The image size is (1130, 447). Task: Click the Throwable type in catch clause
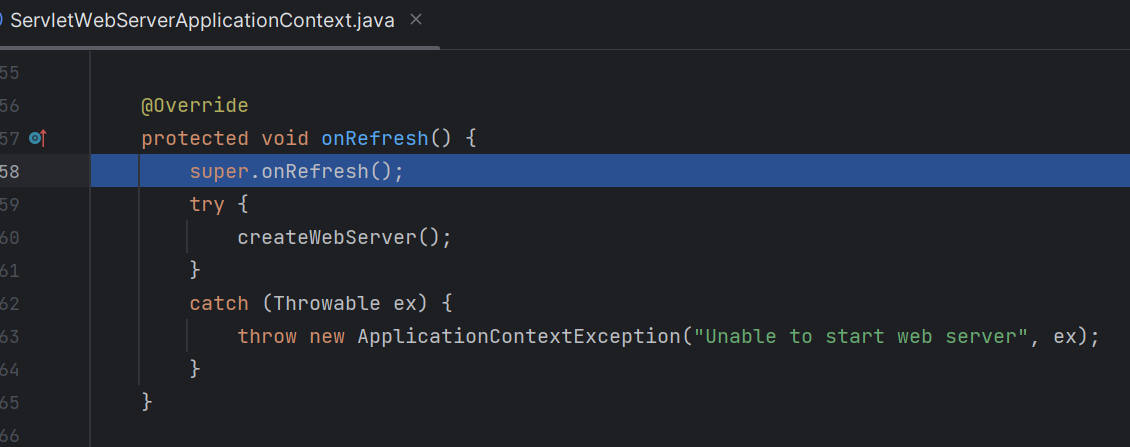(x=326, y=303)
